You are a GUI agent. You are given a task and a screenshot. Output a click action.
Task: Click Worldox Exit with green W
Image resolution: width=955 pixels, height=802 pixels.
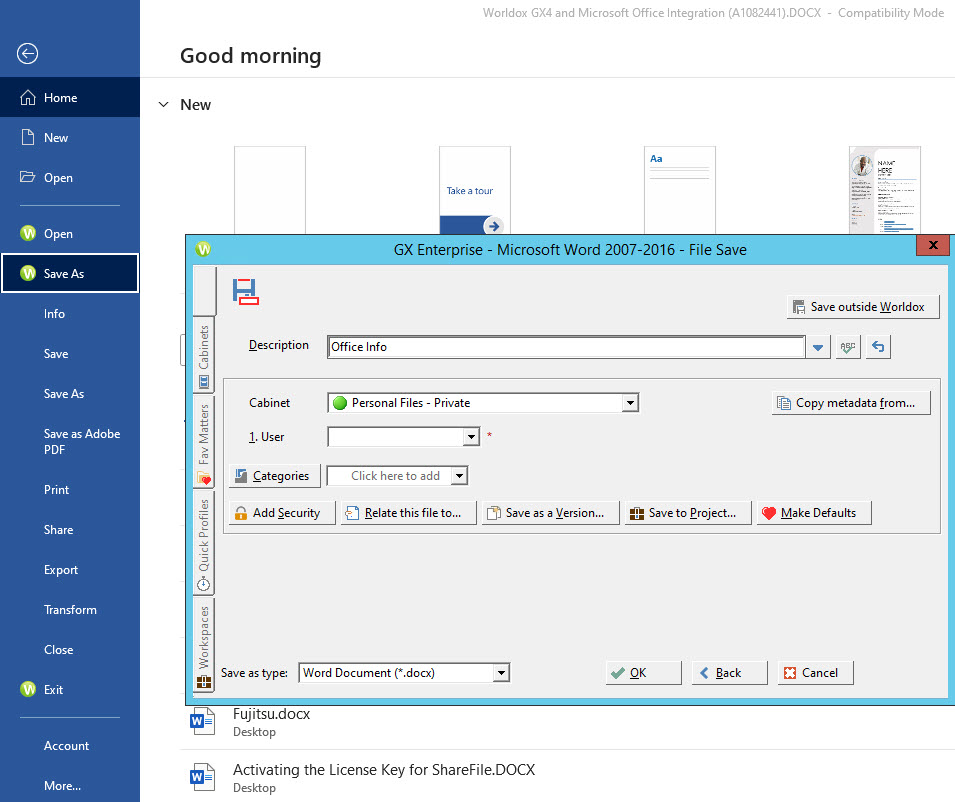pyautogui.click(x=70, y=689)
